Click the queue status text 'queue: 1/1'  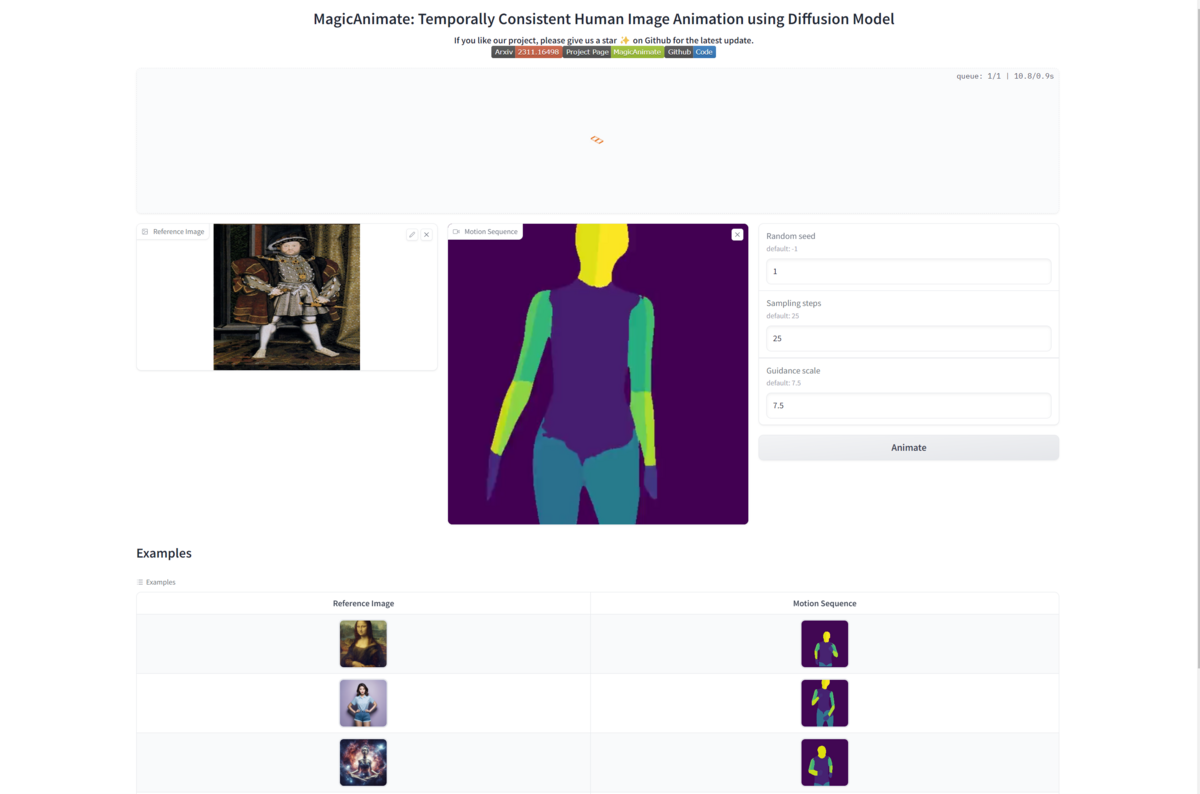(x=979, y=76)
